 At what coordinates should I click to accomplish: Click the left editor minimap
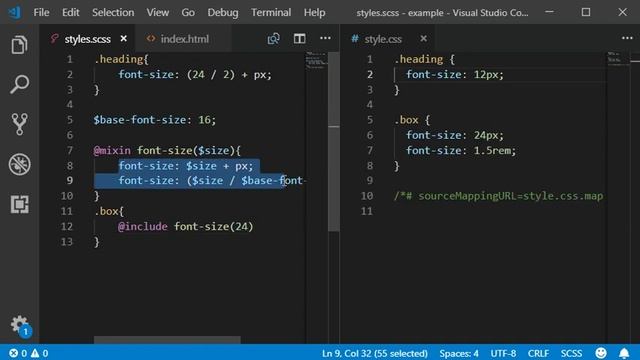click(x=317, y=60)
